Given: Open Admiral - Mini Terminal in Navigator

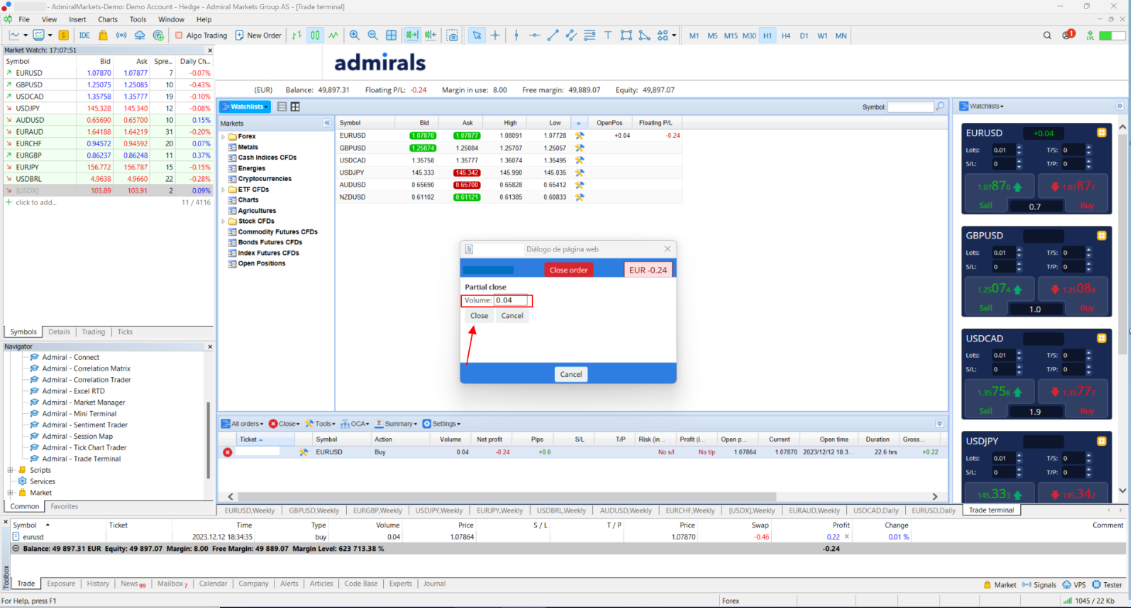Looking at the screenshot, I should (79, 414).
